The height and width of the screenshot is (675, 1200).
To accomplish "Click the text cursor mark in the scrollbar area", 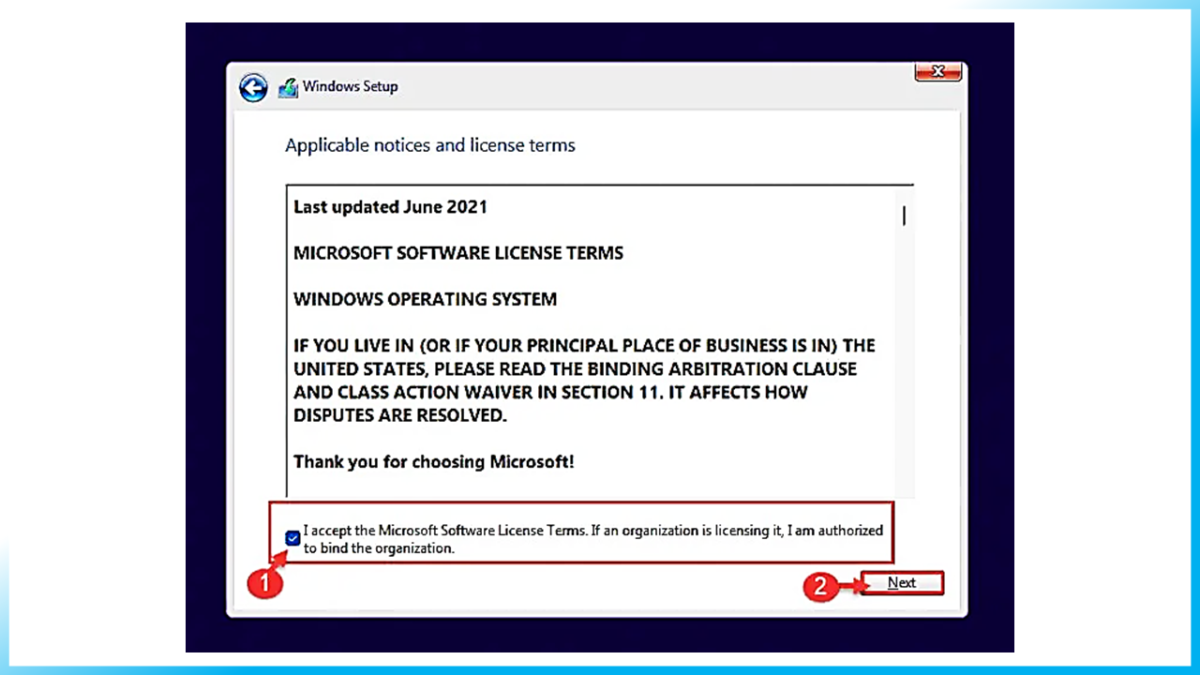I will point(903,215).
